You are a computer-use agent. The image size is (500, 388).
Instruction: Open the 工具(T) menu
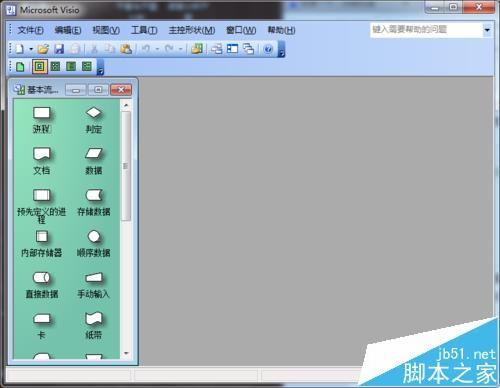coord(144,30)
